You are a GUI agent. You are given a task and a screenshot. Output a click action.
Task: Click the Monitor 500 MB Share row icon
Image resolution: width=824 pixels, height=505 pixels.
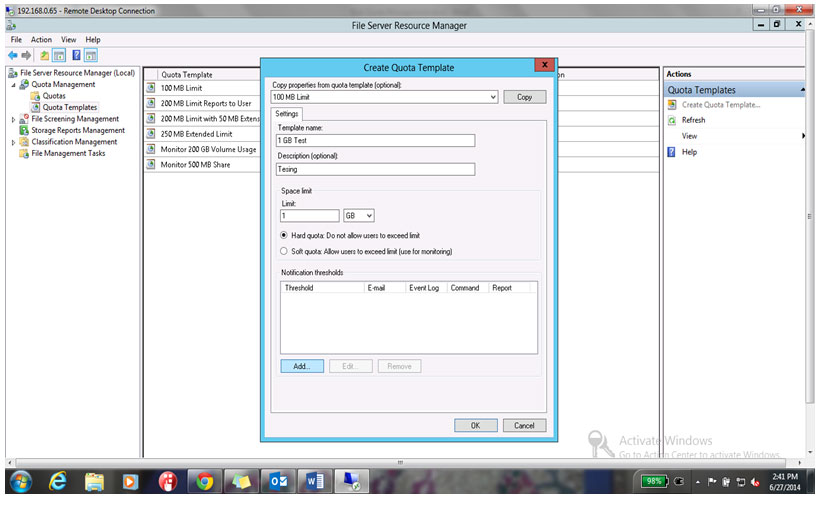coord(151,164)
